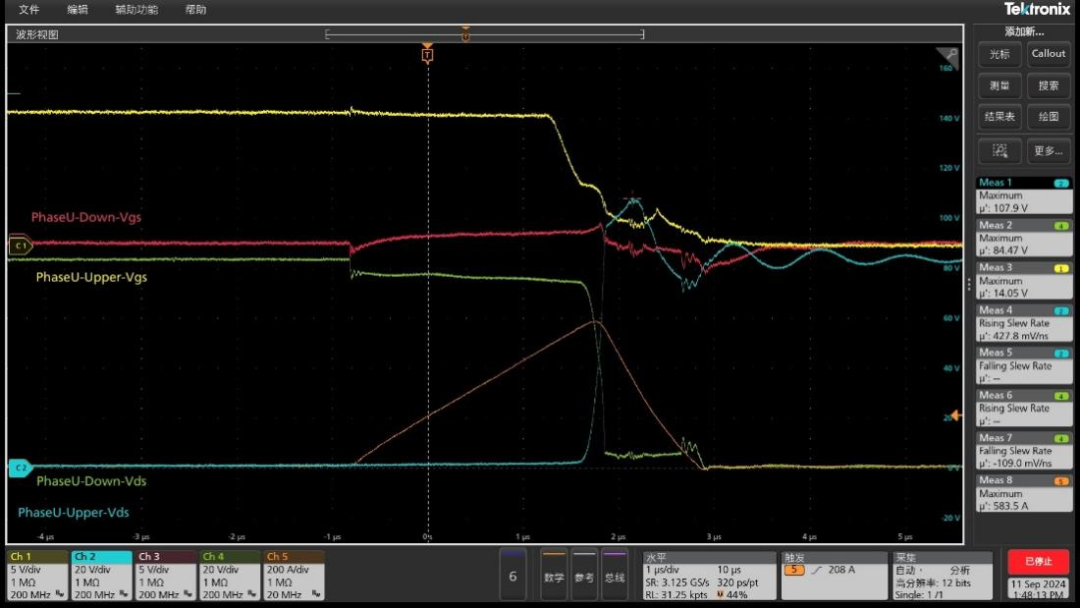Image resolution: width=1080 pixels, height=608 pixels.
Task: Click the Ch 3 bandwidth limit icon
Action: click(x=188, y=594)
